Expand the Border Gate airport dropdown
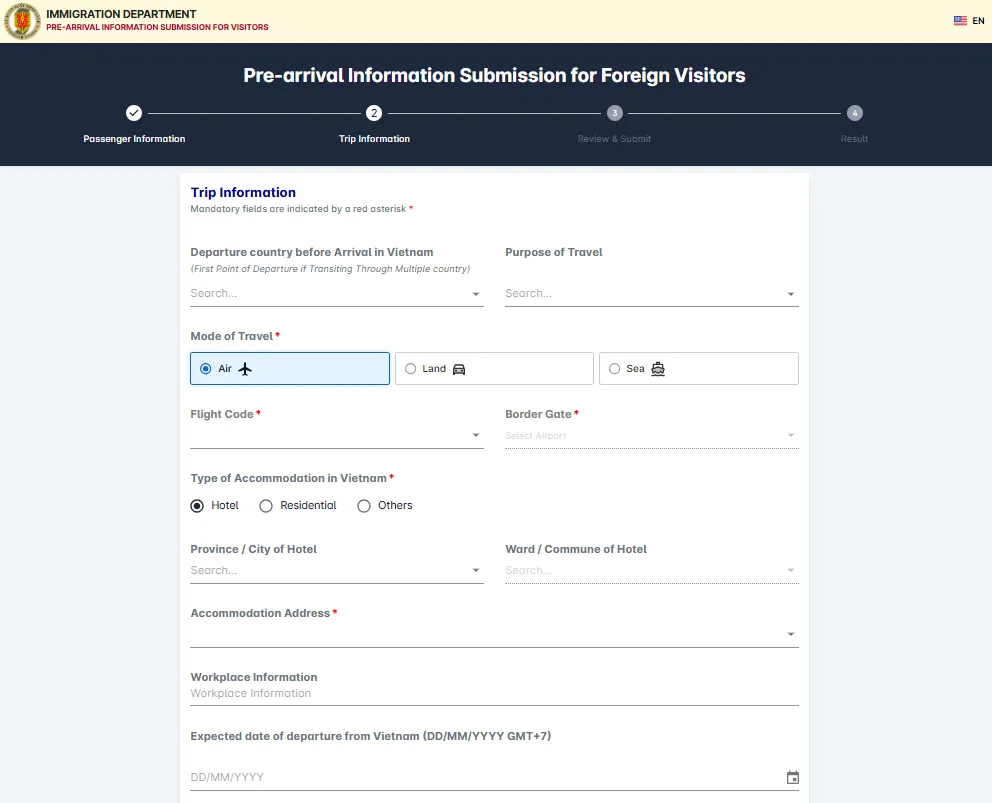992x803 pixels. pos(652,435)
